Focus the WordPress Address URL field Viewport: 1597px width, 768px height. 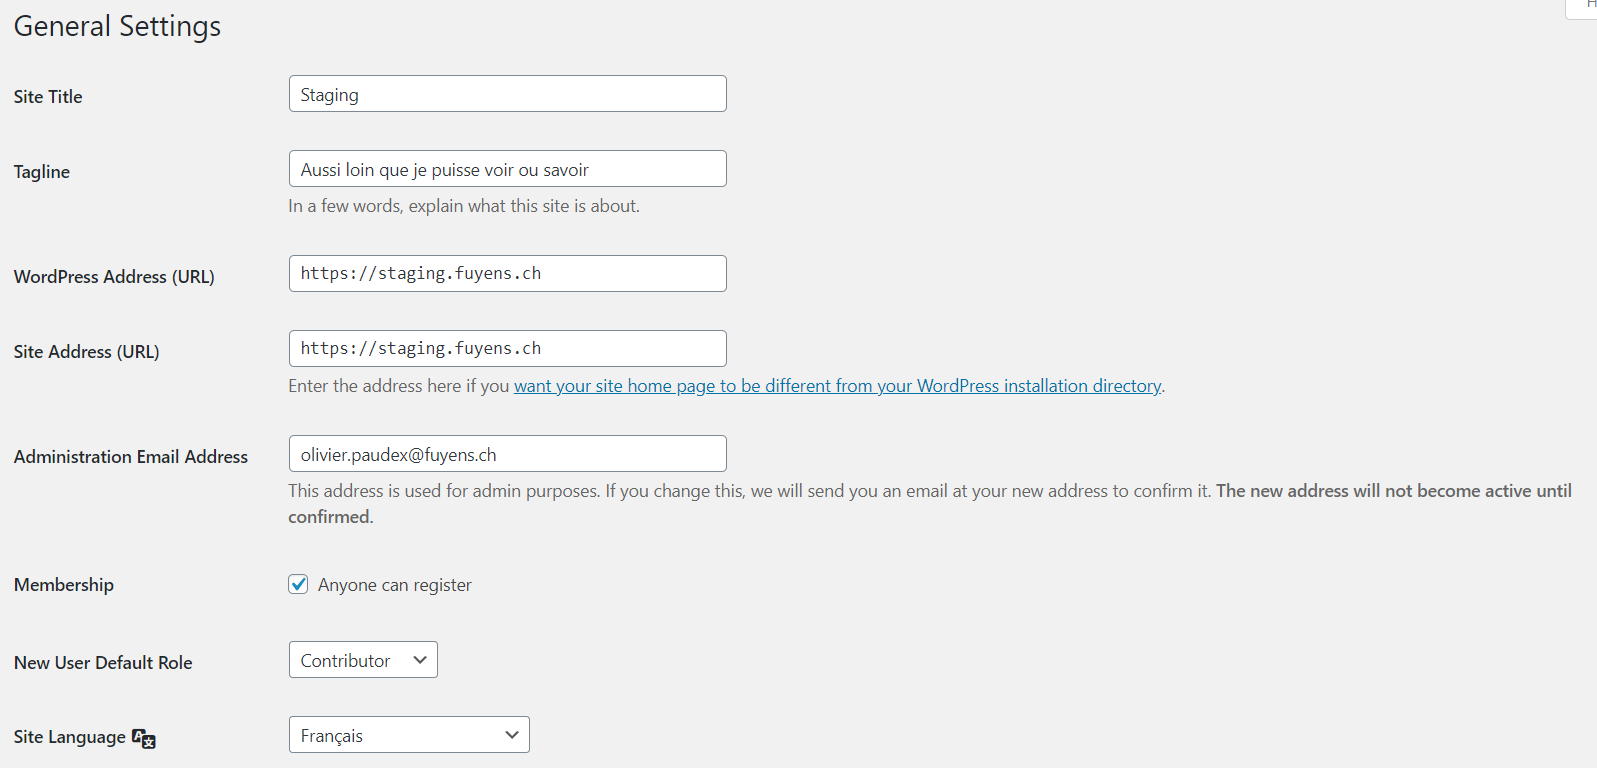507,274
